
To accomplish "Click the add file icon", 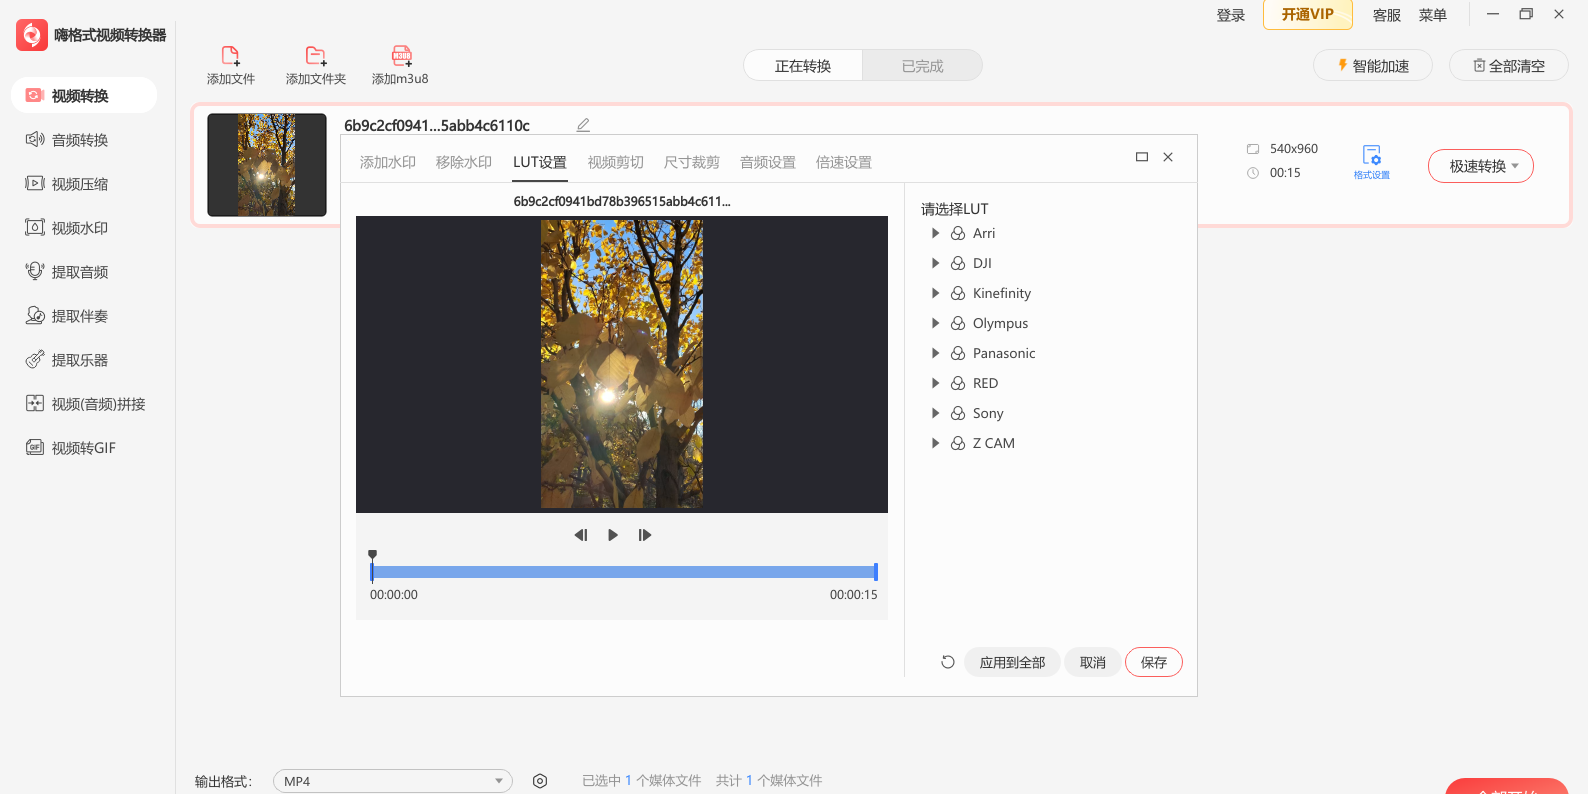I will click(230, 56).
